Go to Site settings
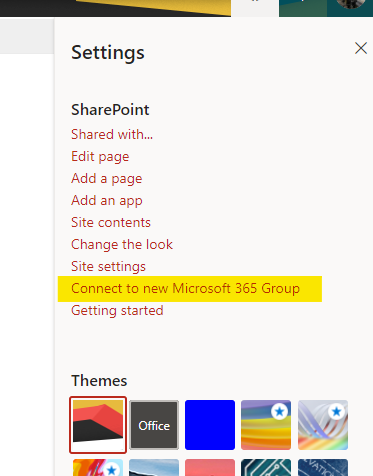Image resolution: width=373 pixels, height=476 pixels. pos(108,266)
